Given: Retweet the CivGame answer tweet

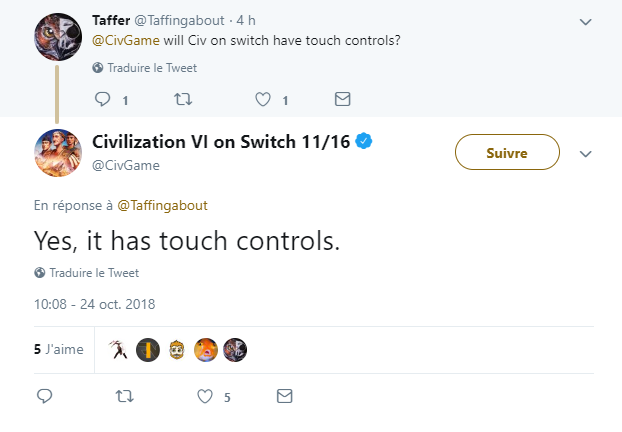Looking at the screenshot, I should tap(124, 397).
